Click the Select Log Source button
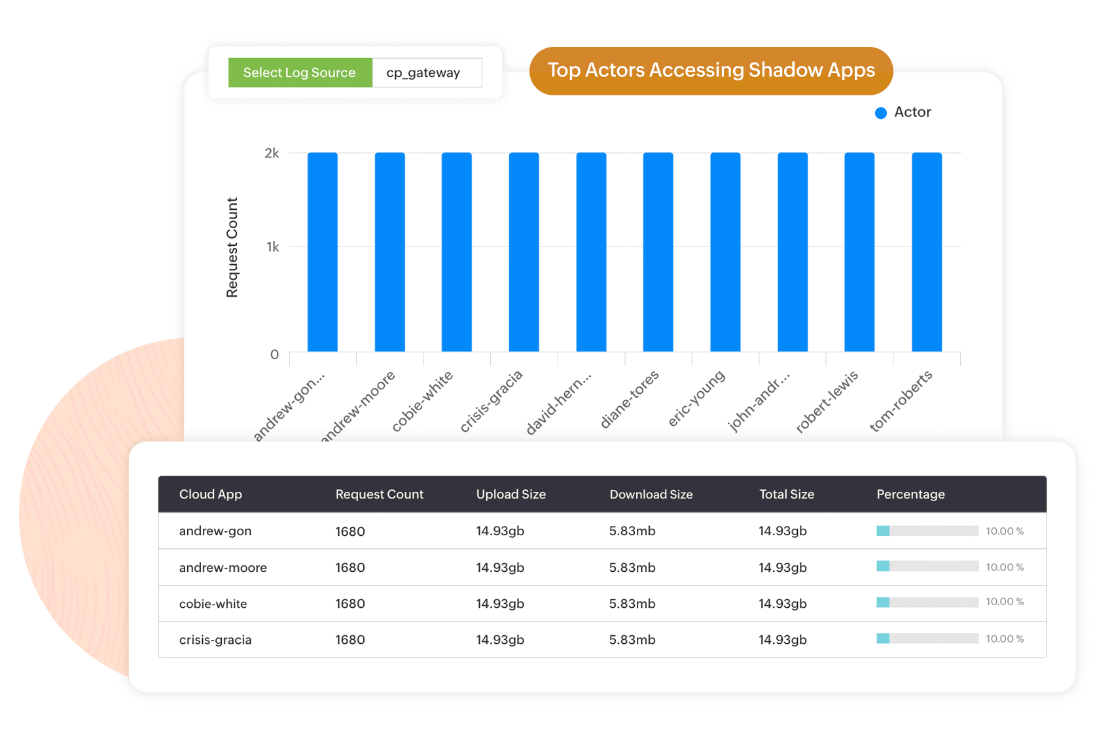Image resolution: width=1113 pixels, height=738 pixels. 299,73
